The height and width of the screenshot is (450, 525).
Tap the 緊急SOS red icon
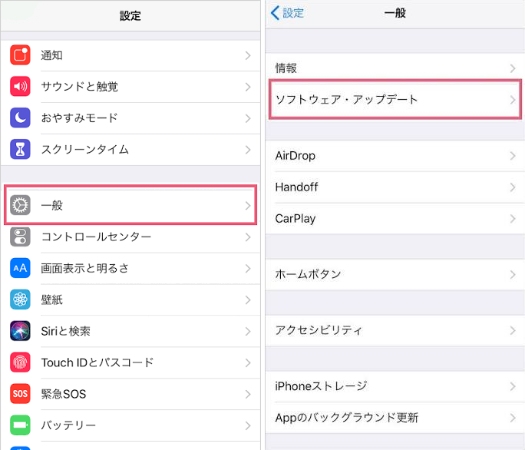pyautogui.click(x=20, y=393)
